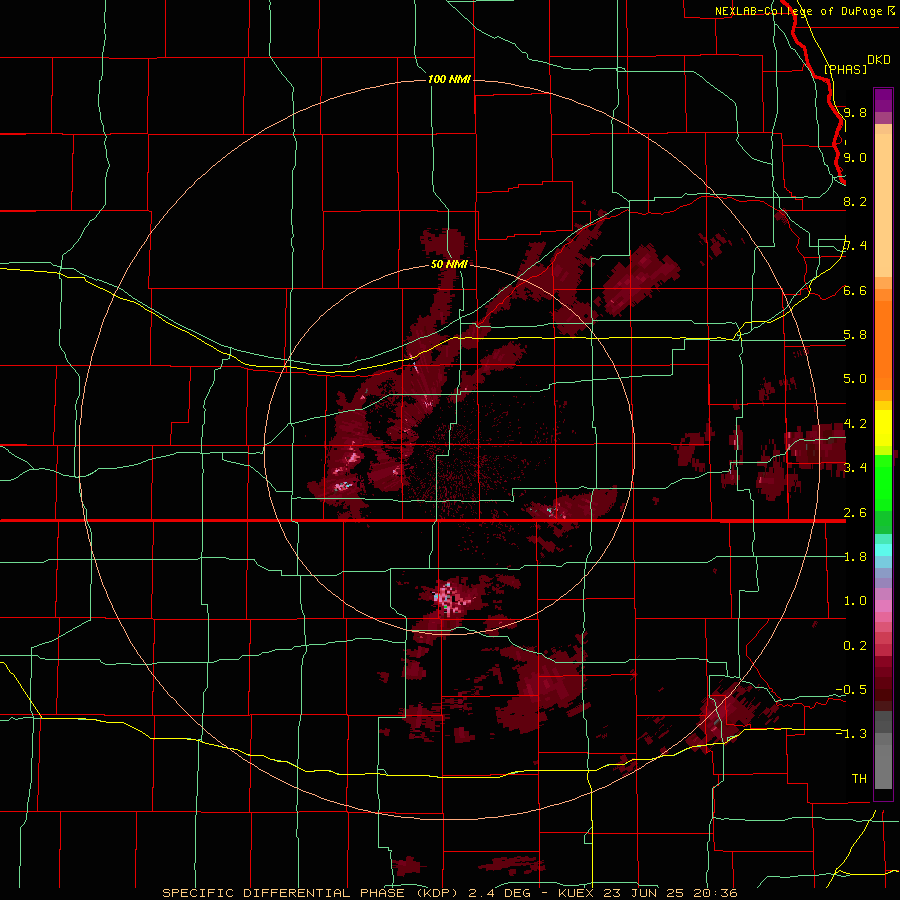Click the 50 NMI range ring label
The width and height of the screenshot is (900, 900).
449,265
